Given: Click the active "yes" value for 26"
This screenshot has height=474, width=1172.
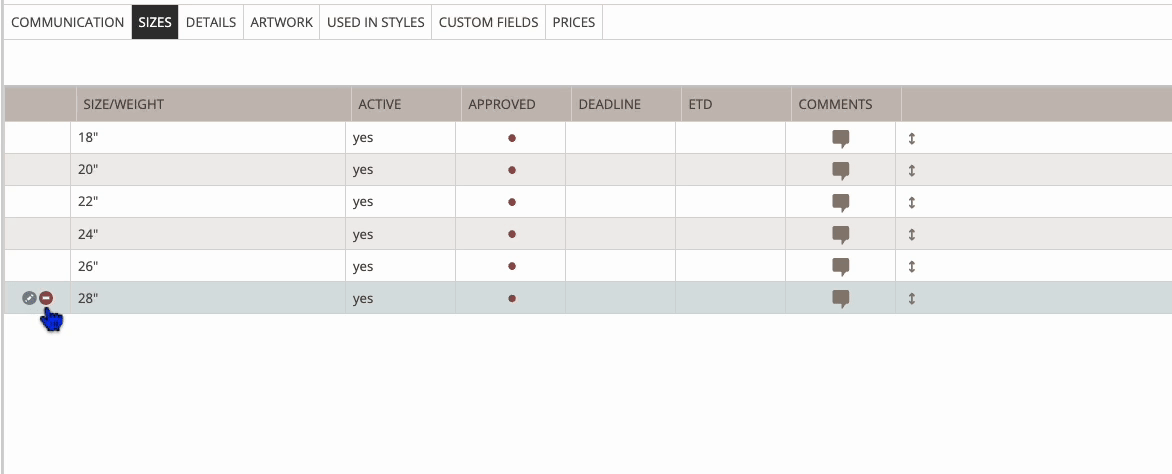Looking at the screenshot, I should 363,267.
